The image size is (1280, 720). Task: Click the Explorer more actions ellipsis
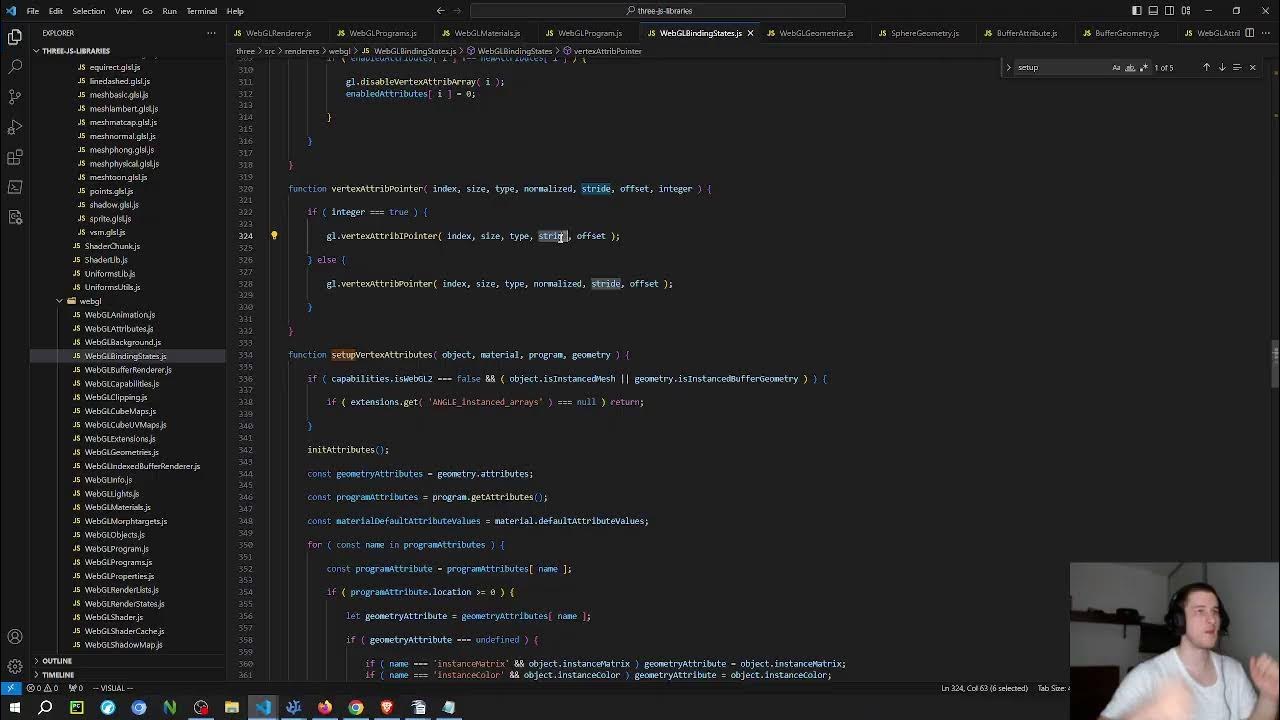(211, 33)
